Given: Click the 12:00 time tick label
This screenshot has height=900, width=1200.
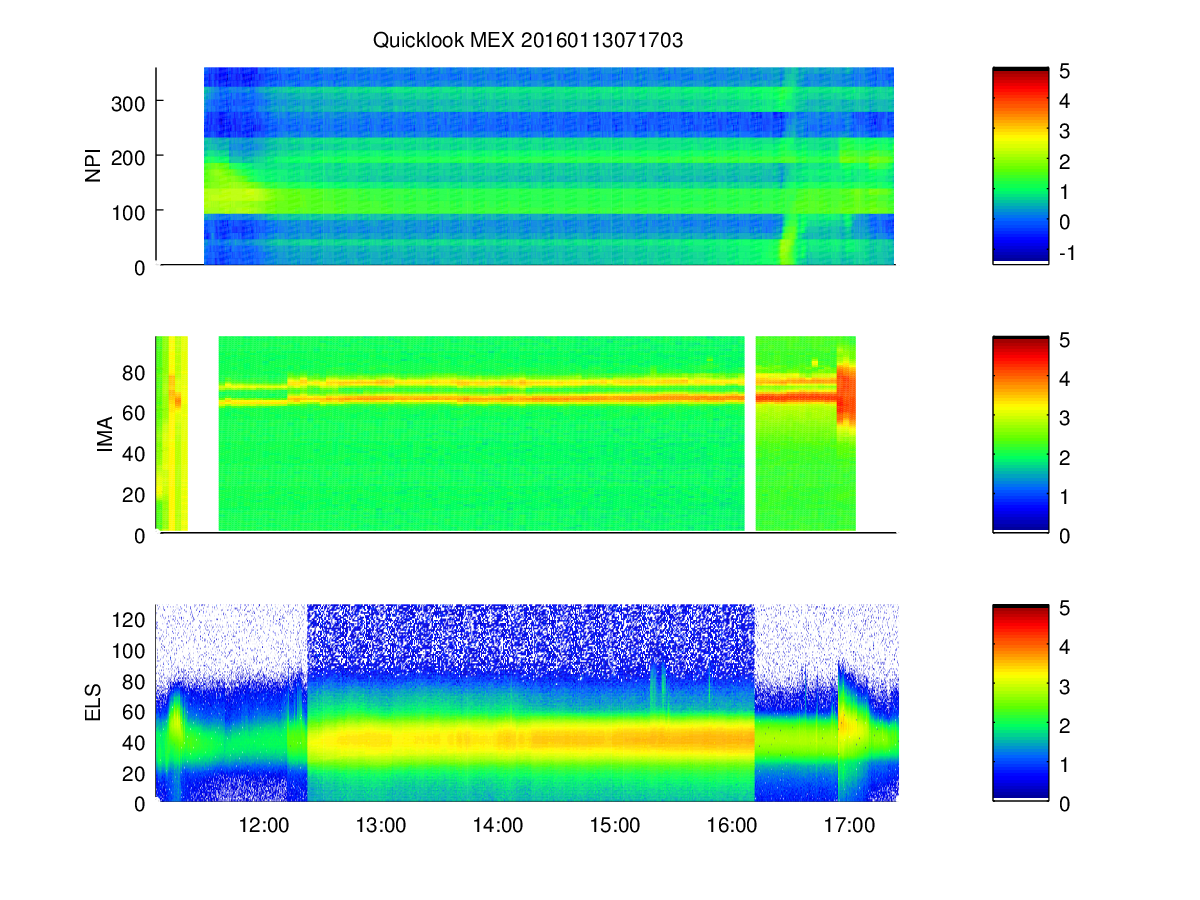Looking at the screenshot, I should pos(264,826).
